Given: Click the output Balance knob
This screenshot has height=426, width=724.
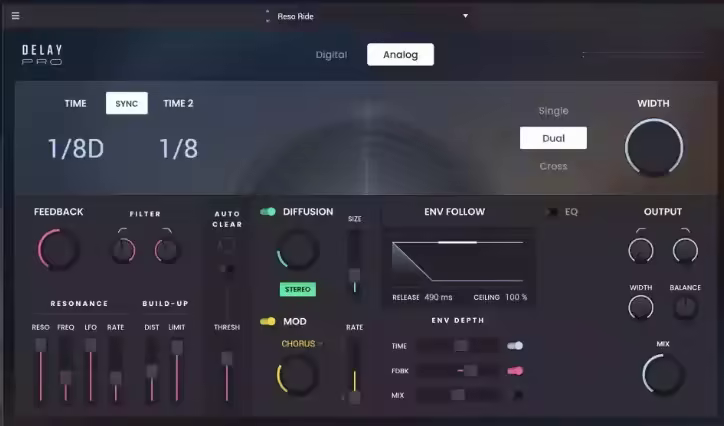Looking at the screenshot, I should click(x=685, y=308).
